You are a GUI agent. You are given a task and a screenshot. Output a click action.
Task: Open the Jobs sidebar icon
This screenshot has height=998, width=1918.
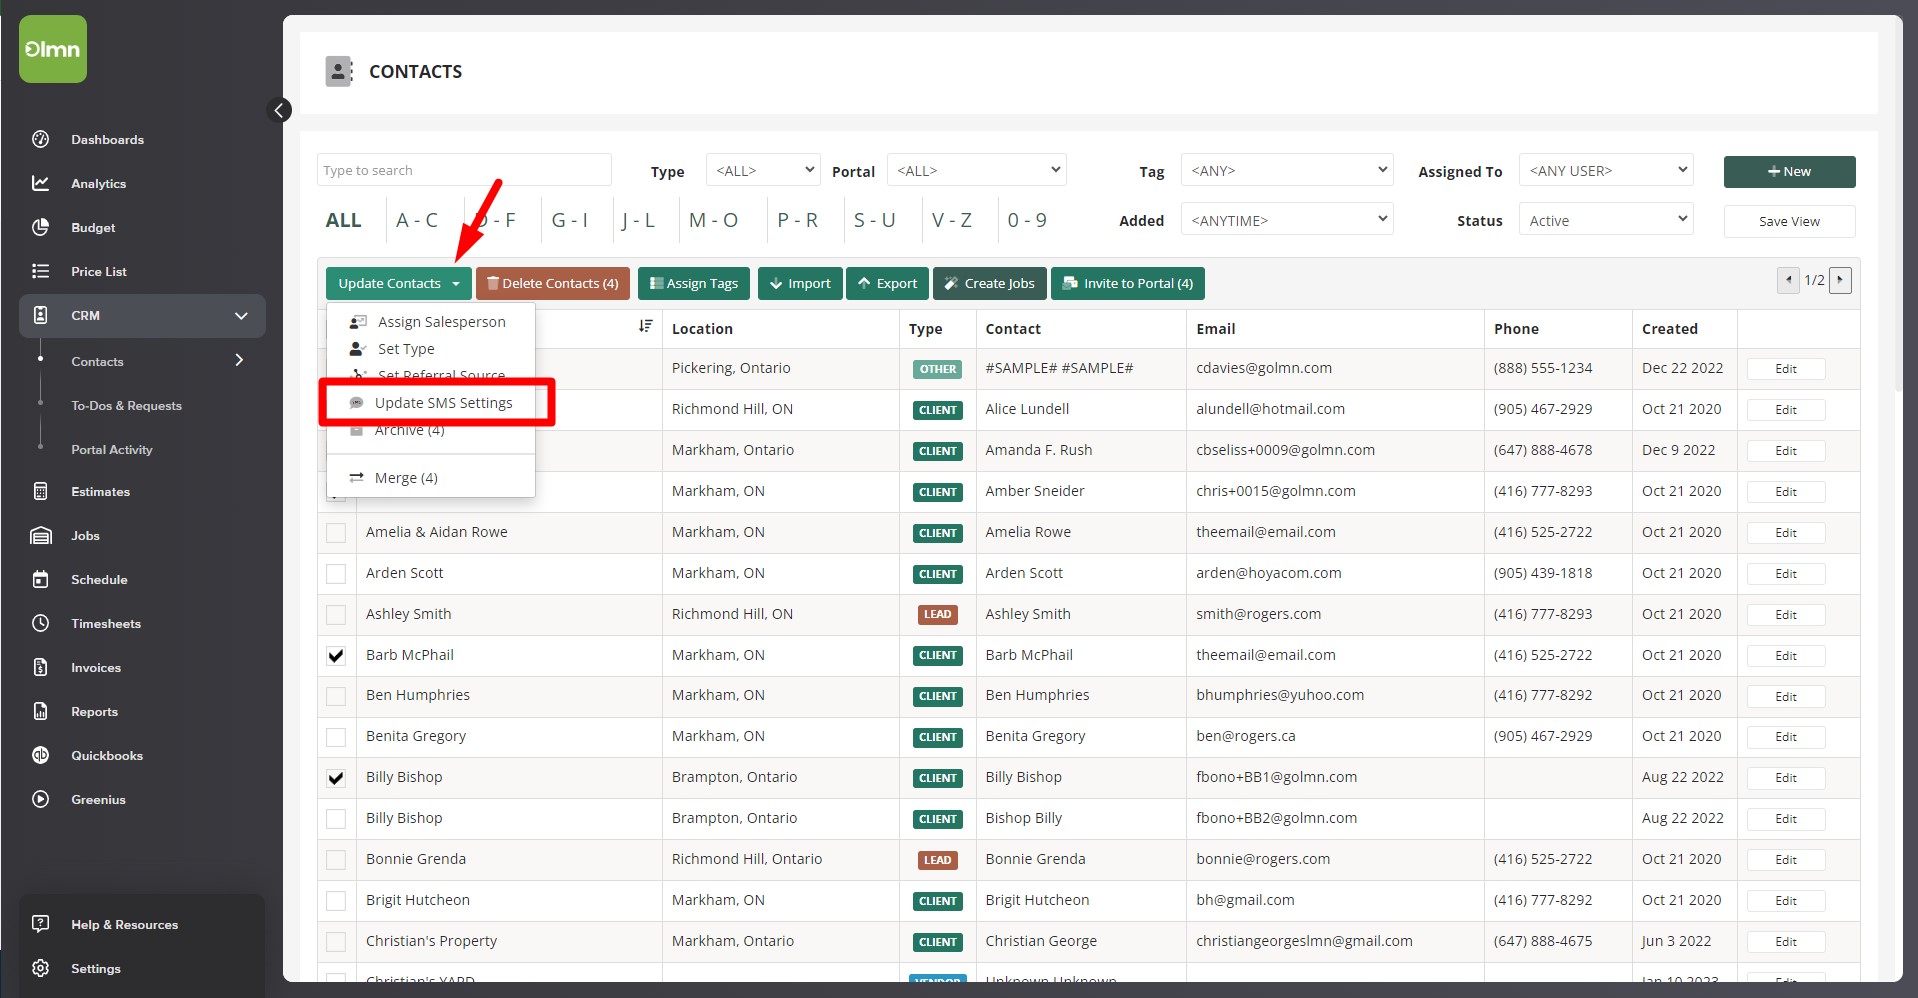click(x=40, y=535)
